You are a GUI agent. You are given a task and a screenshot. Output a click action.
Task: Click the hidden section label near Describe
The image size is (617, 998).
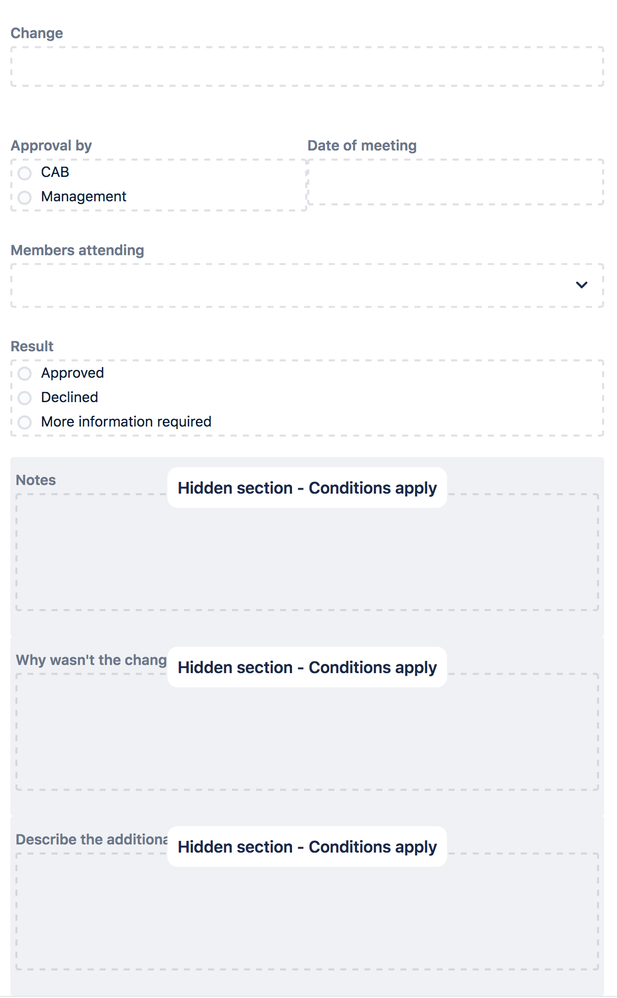[306, 846]
